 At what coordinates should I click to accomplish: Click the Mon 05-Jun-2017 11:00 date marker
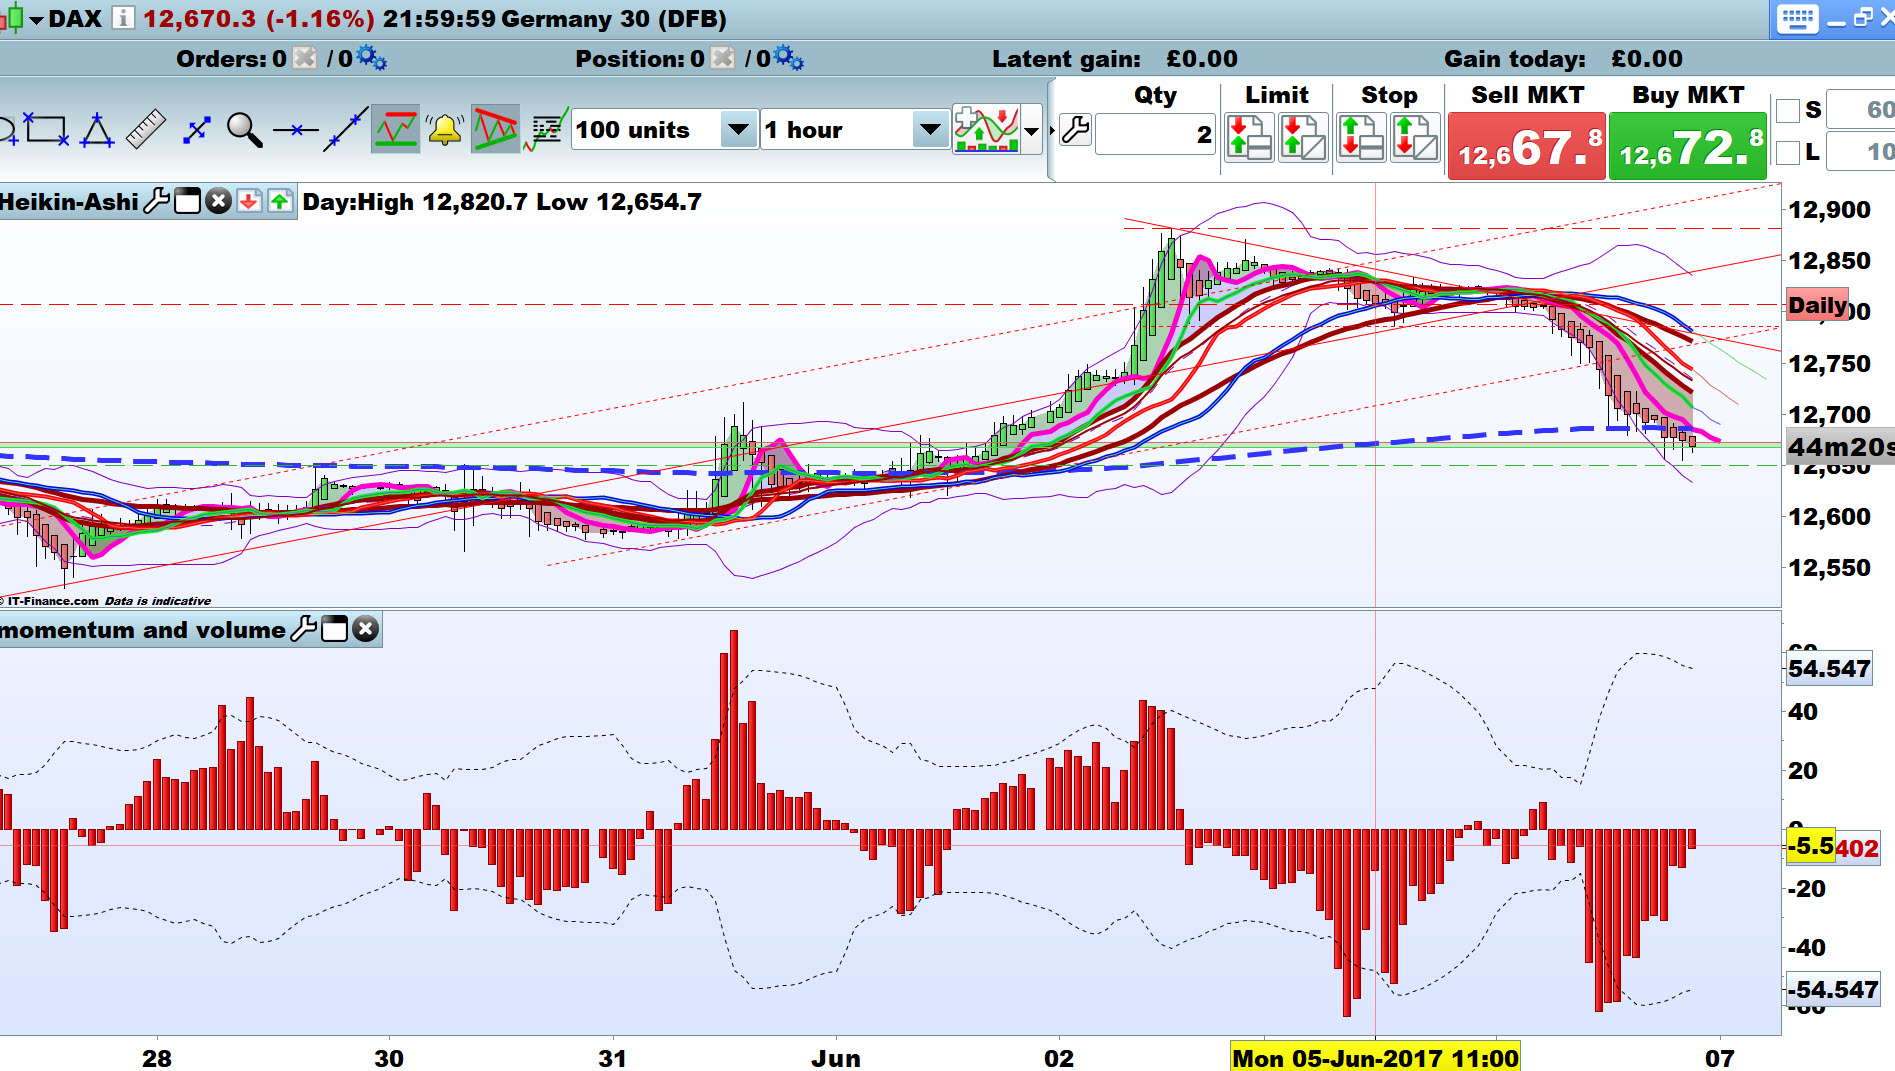pyautogui.click(x=1376, y=1058)
